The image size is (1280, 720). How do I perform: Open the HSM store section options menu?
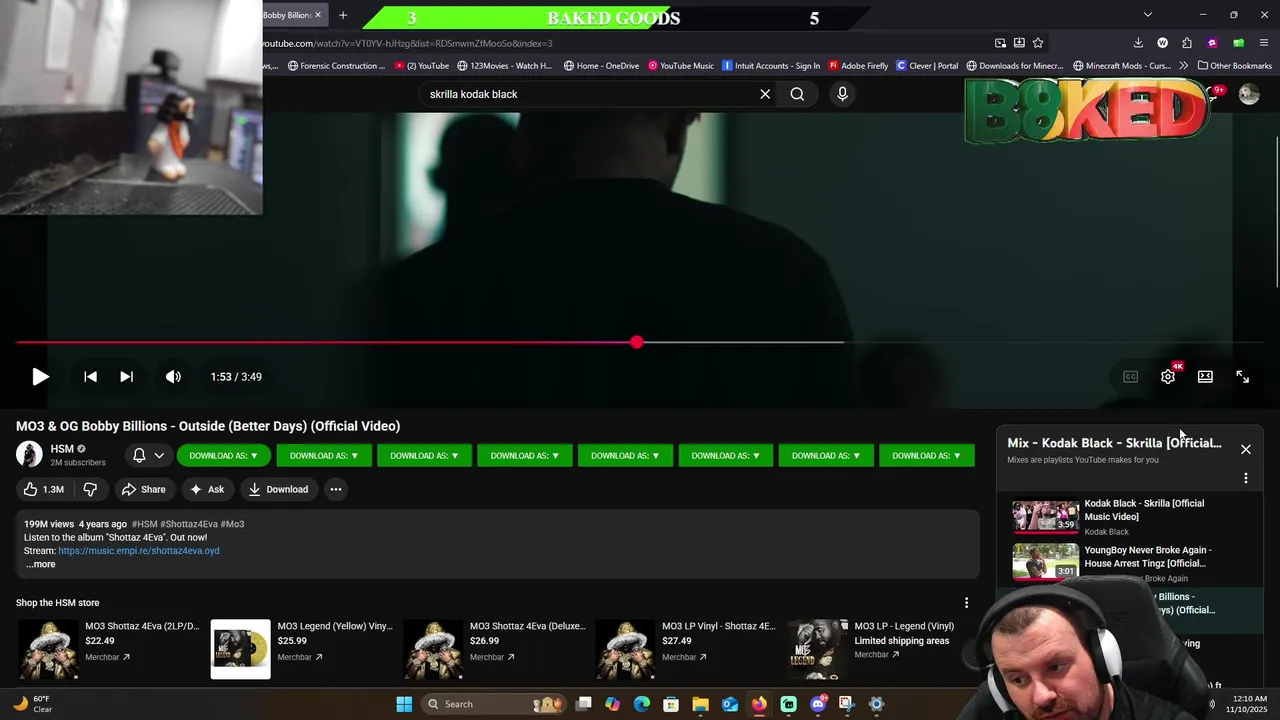(x=966, y=603)
